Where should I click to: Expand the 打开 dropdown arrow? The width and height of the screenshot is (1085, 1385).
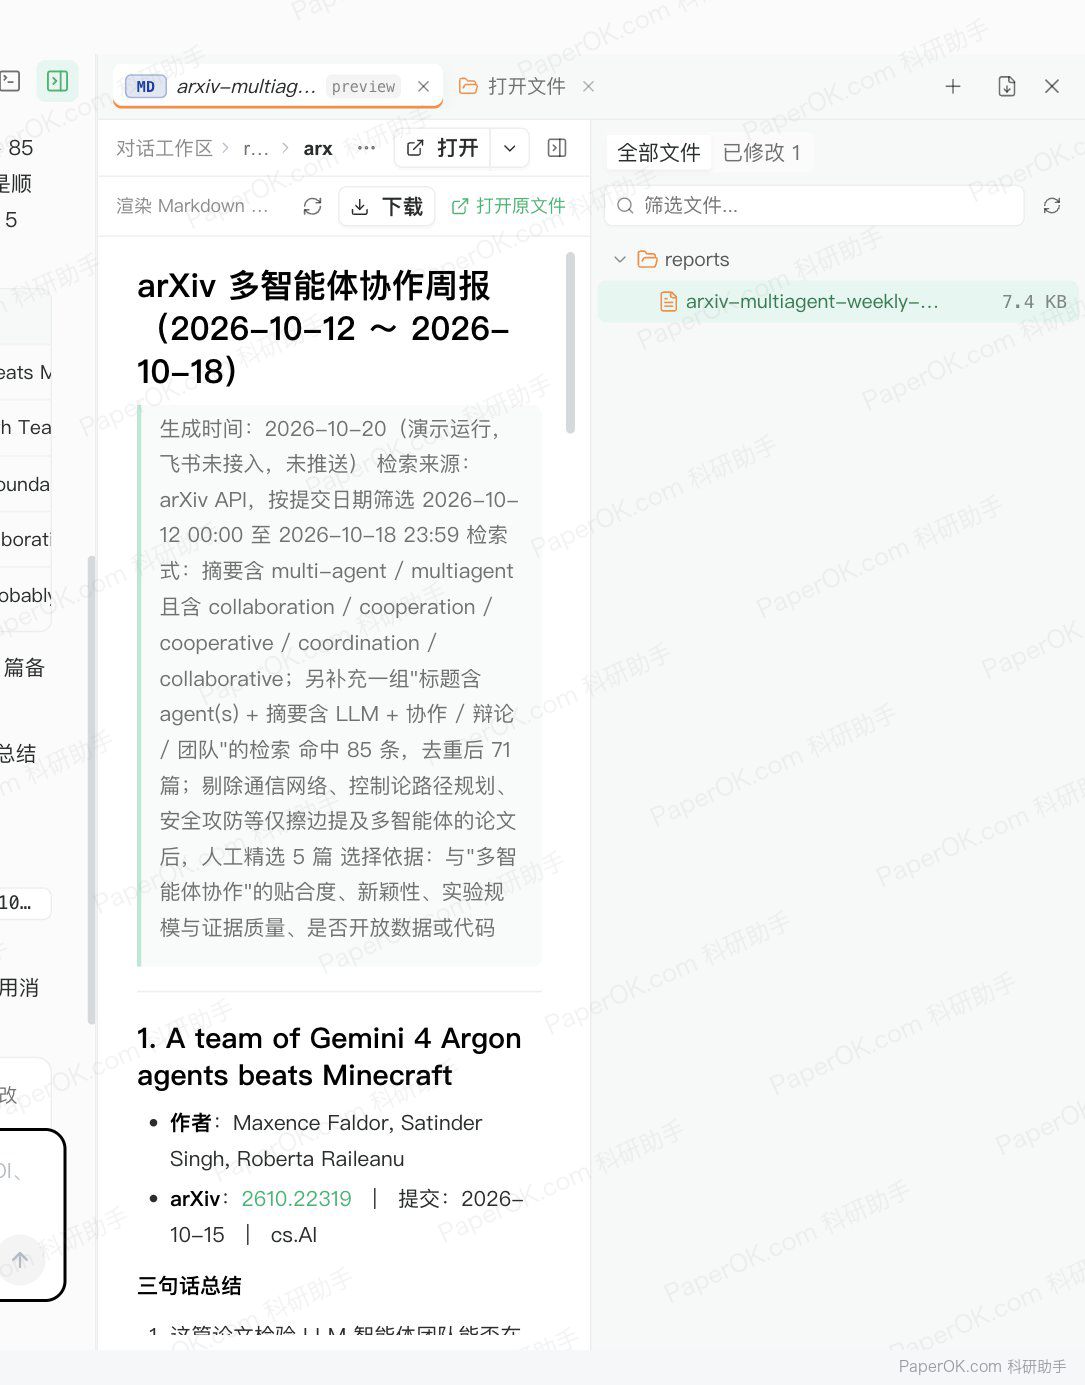(510, 148)
